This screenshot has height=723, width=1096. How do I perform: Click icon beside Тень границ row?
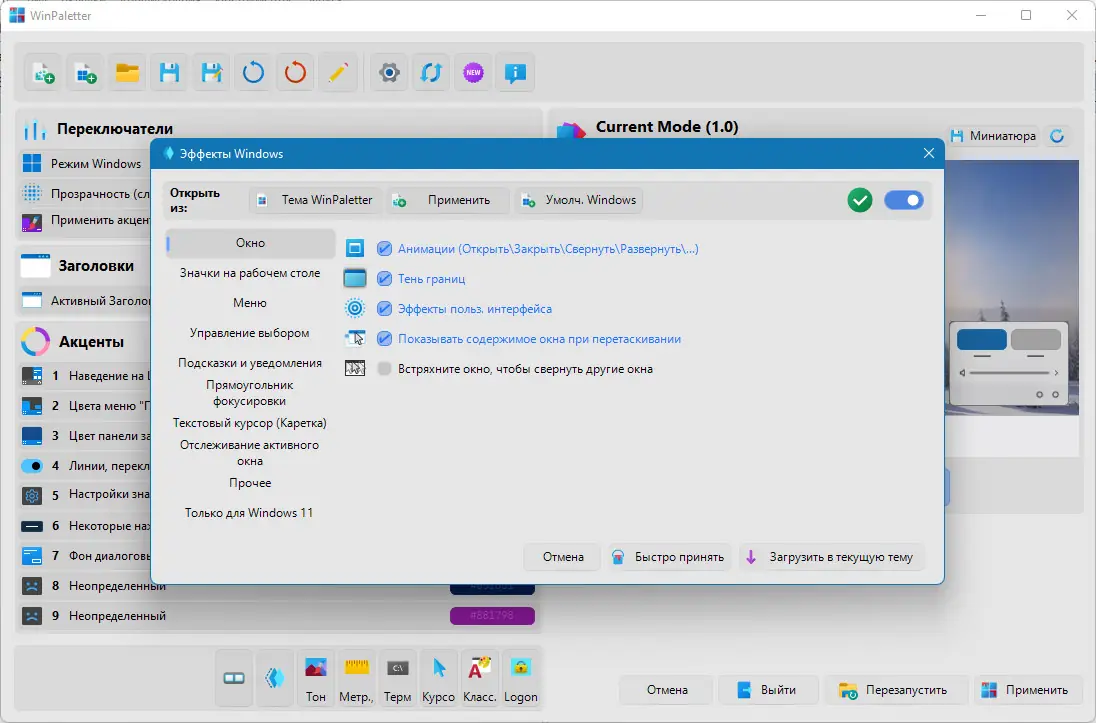coord(355,278)
